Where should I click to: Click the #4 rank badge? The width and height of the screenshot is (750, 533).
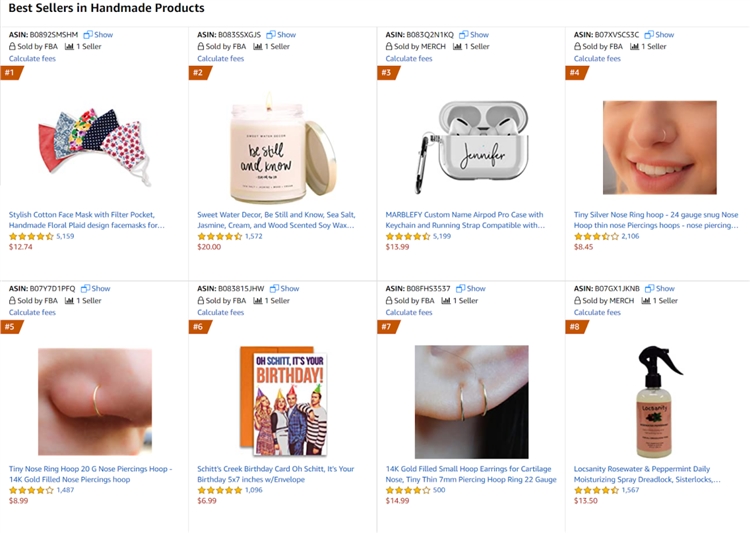click(575, 73)
